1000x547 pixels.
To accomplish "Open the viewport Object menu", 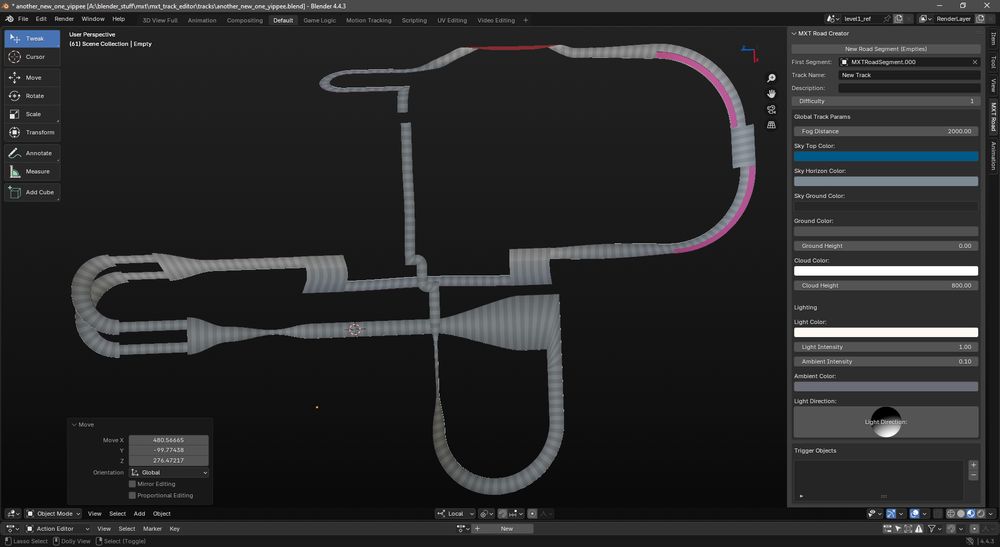I will (x=161, y=514).
